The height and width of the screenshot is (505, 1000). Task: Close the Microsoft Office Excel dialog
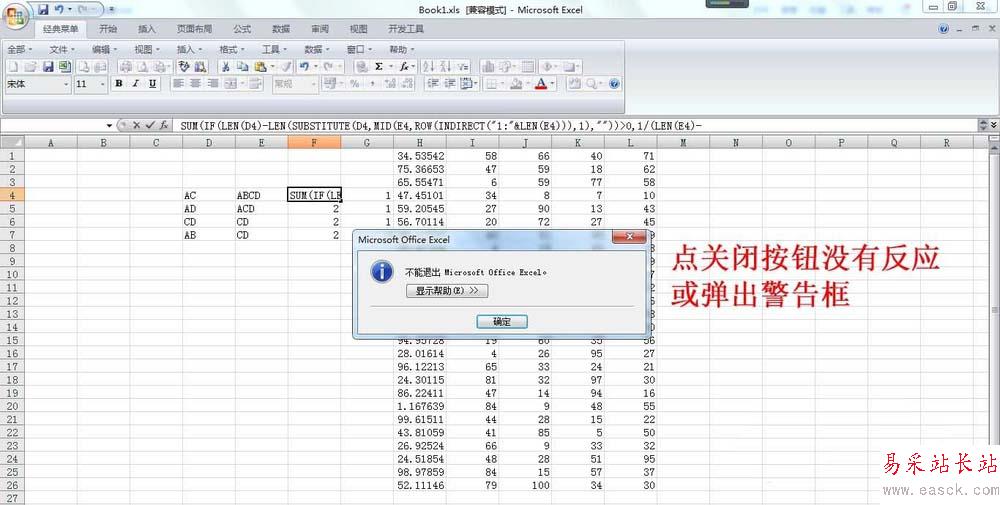click(x=629, y=237)
